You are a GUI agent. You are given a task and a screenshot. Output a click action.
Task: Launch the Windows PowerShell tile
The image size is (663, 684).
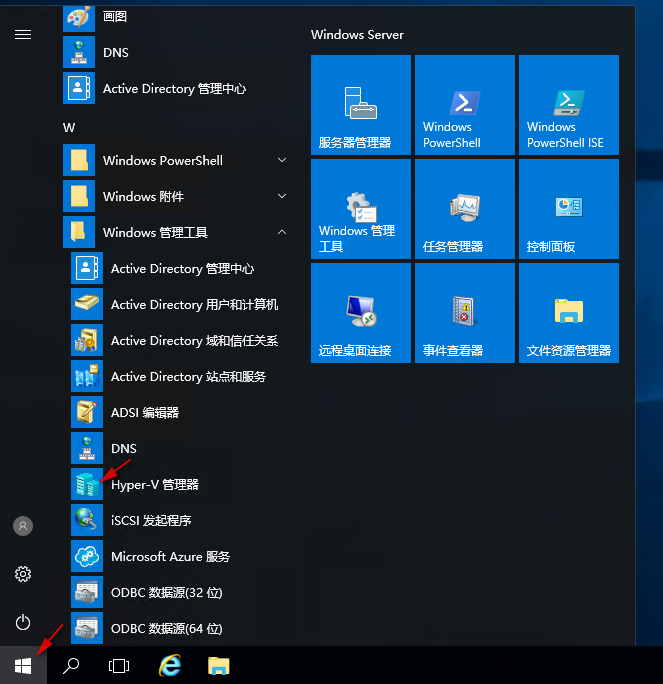pyautogui.click(x=465, y=105)
